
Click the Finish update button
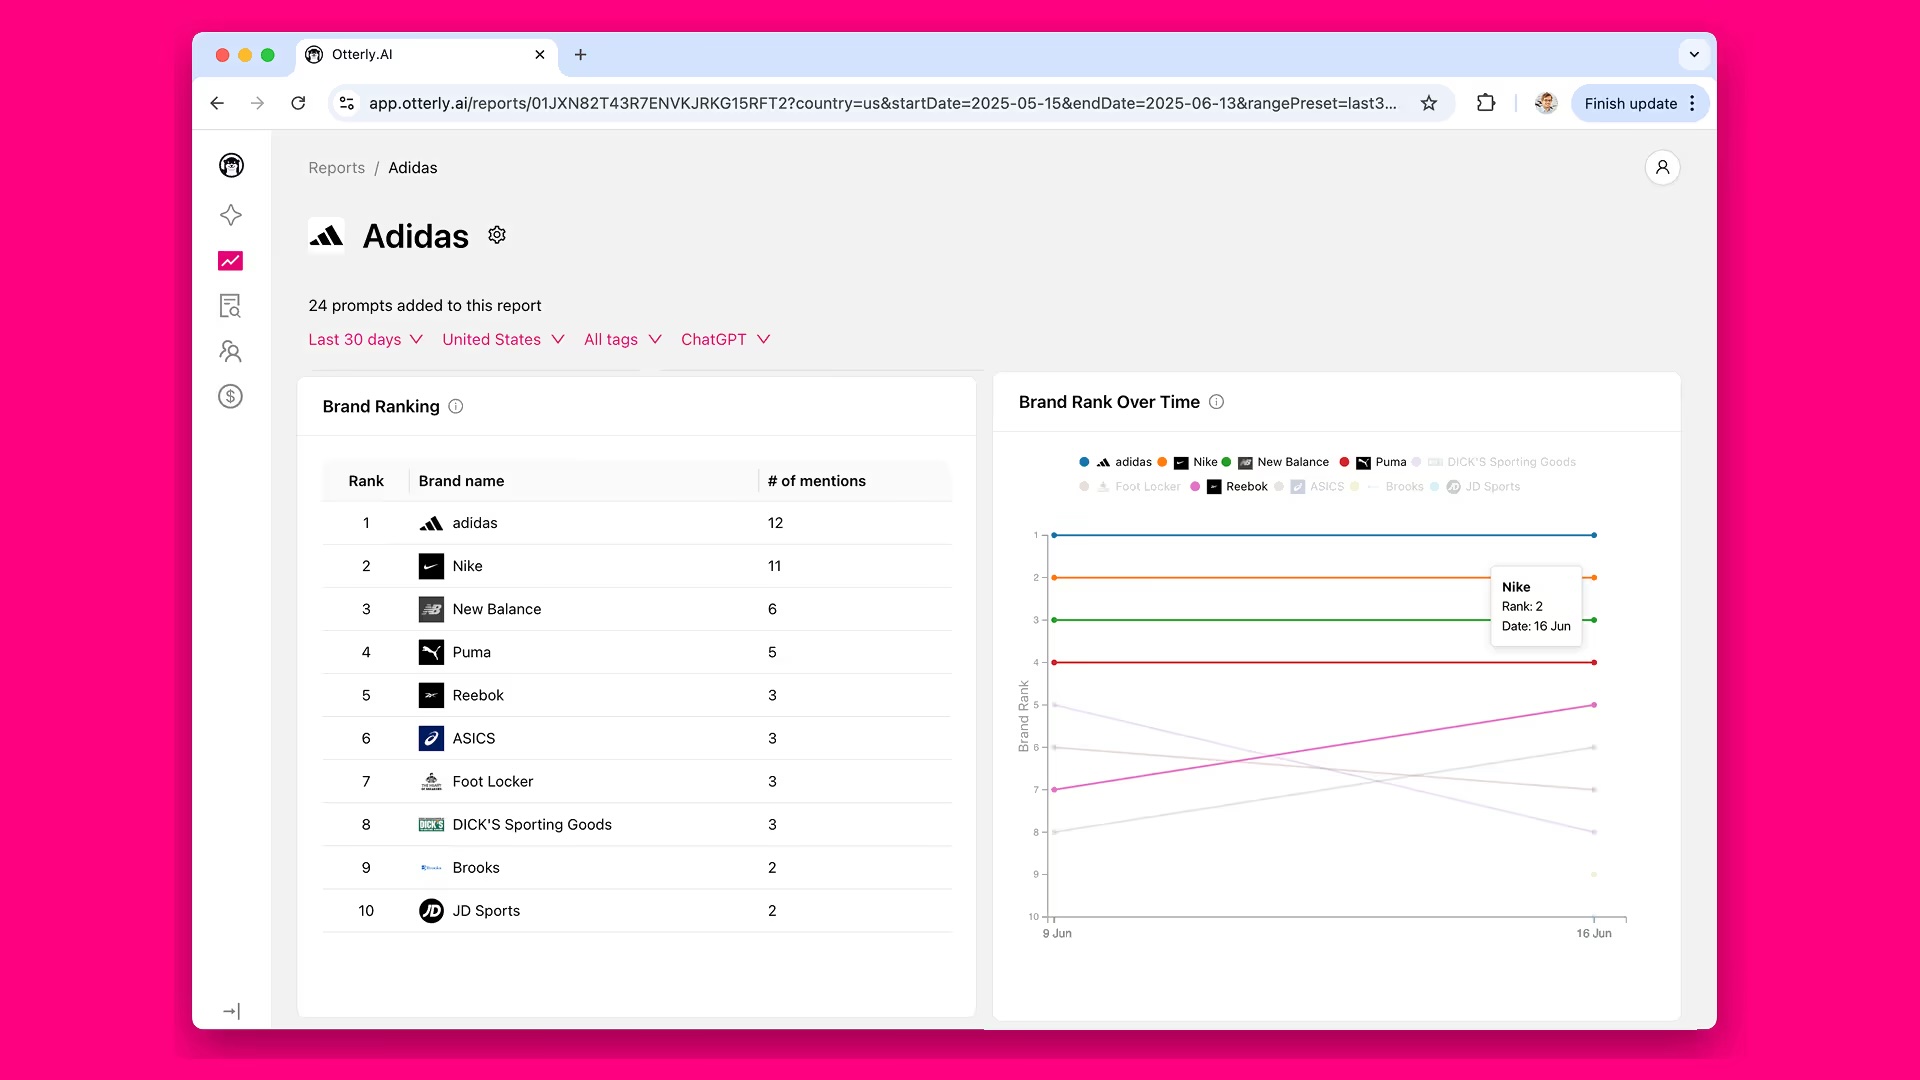[1630, 104]
